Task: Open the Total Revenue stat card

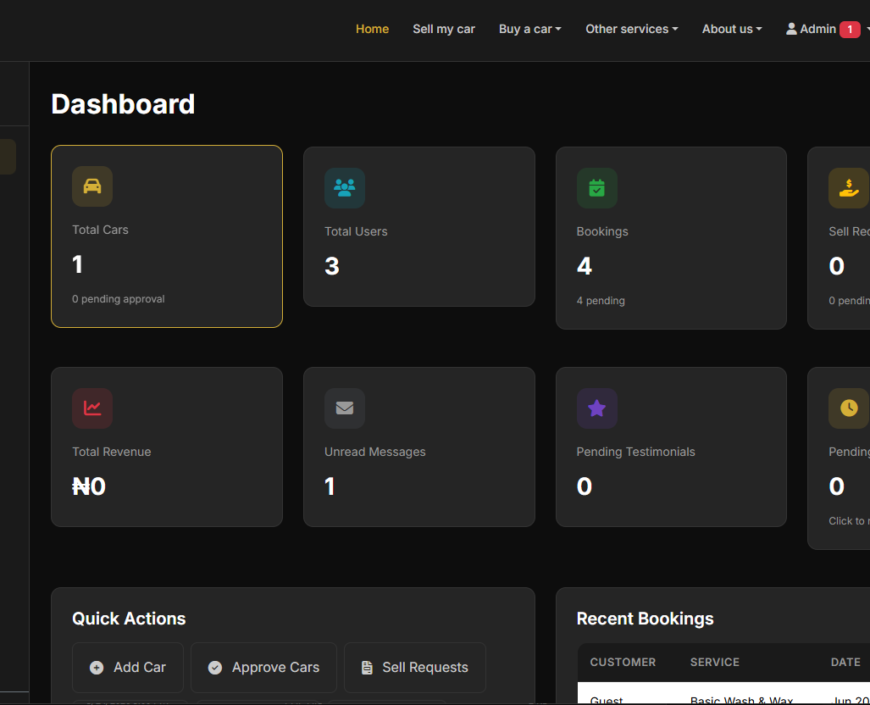Action: (x=166, y=447)
